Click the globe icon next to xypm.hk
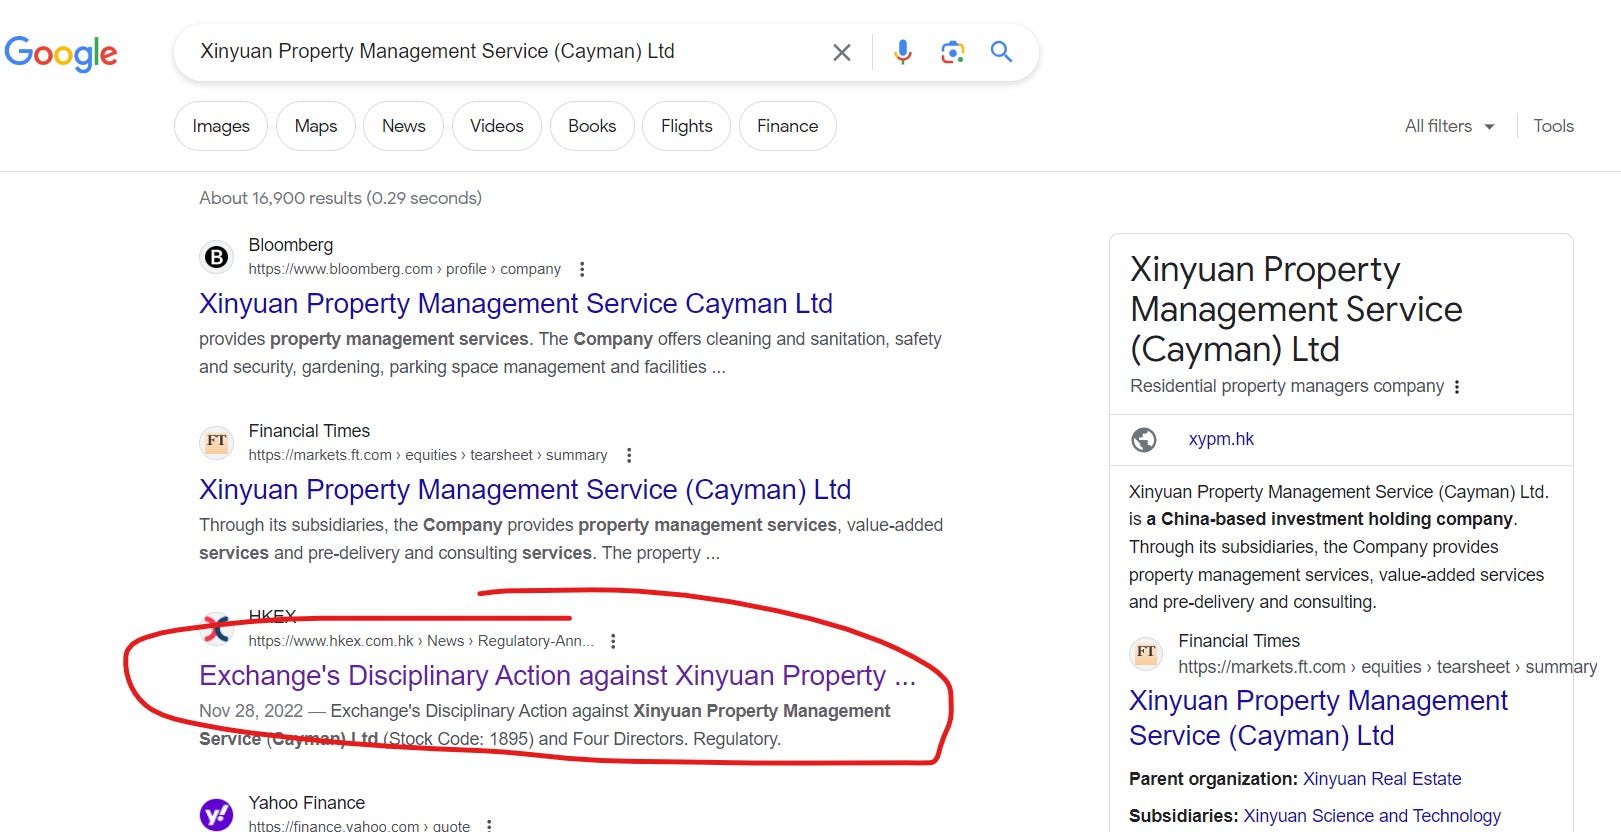Viewport: 1621px width, 832px height. click(x=1144, y=440)
